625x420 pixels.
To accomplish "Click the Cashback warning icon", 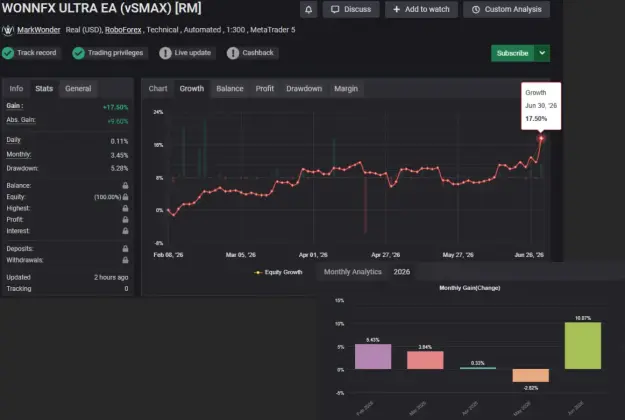I will pyautogui.click(x=233, y=53).
